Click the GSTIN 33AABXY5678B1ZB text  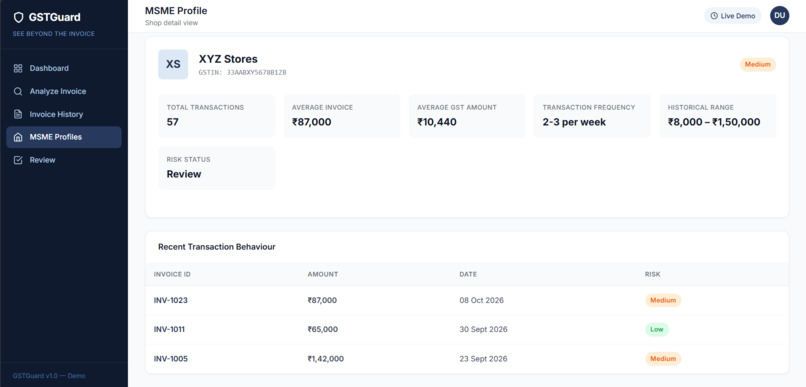click(x=243, y=72)
